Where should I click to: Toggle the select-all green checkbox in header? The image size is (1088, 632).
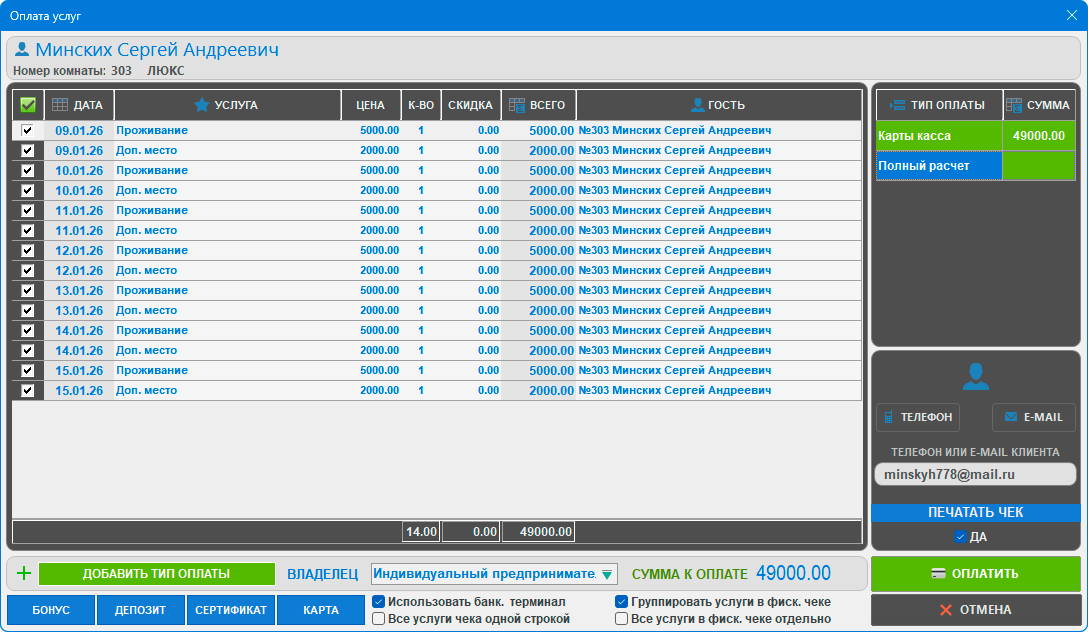(x=28, y=105)
